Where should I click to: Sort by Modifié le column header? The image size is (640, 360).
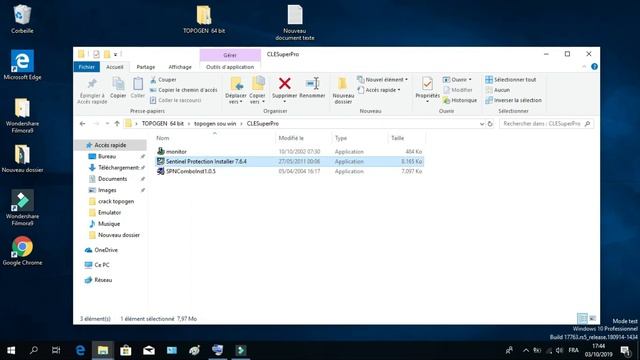[304, 138]
